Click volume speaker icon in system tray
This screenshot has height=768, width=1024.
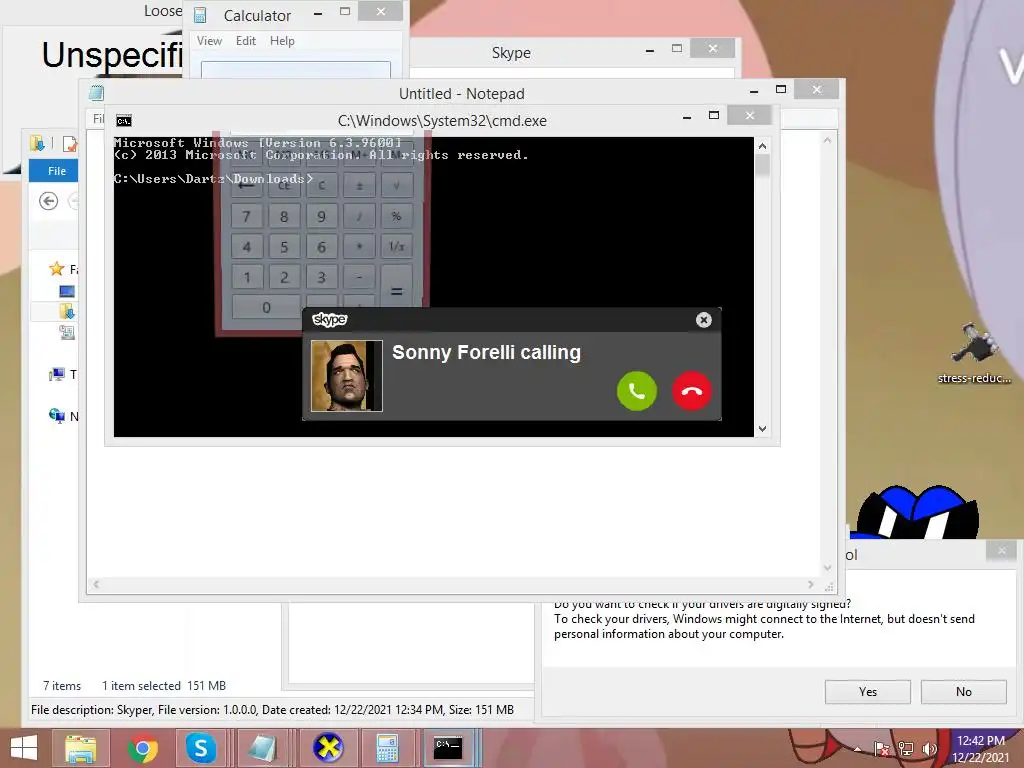tap(929, 749)
